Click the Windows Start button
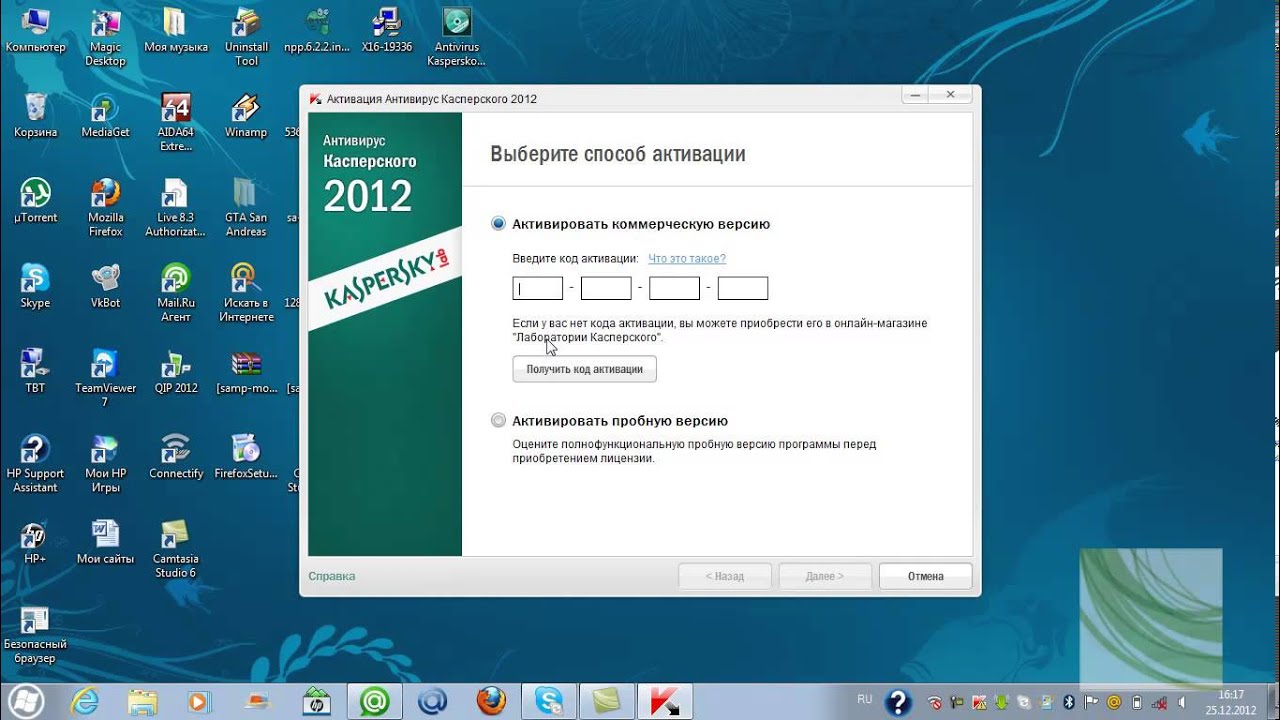Screen dimensions: 1280x720 click(25, 701)
